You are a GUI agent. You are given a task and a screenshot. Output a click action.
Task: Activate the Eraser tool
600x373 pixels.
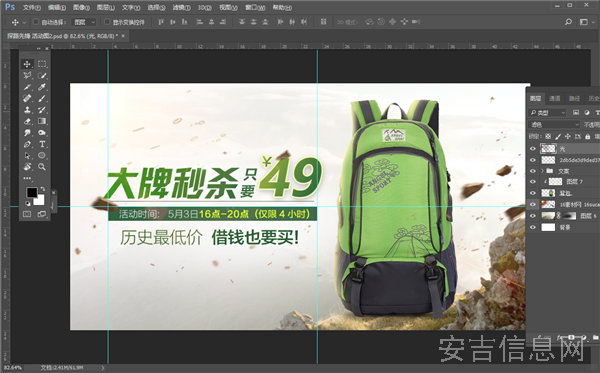tap(27, 121)
